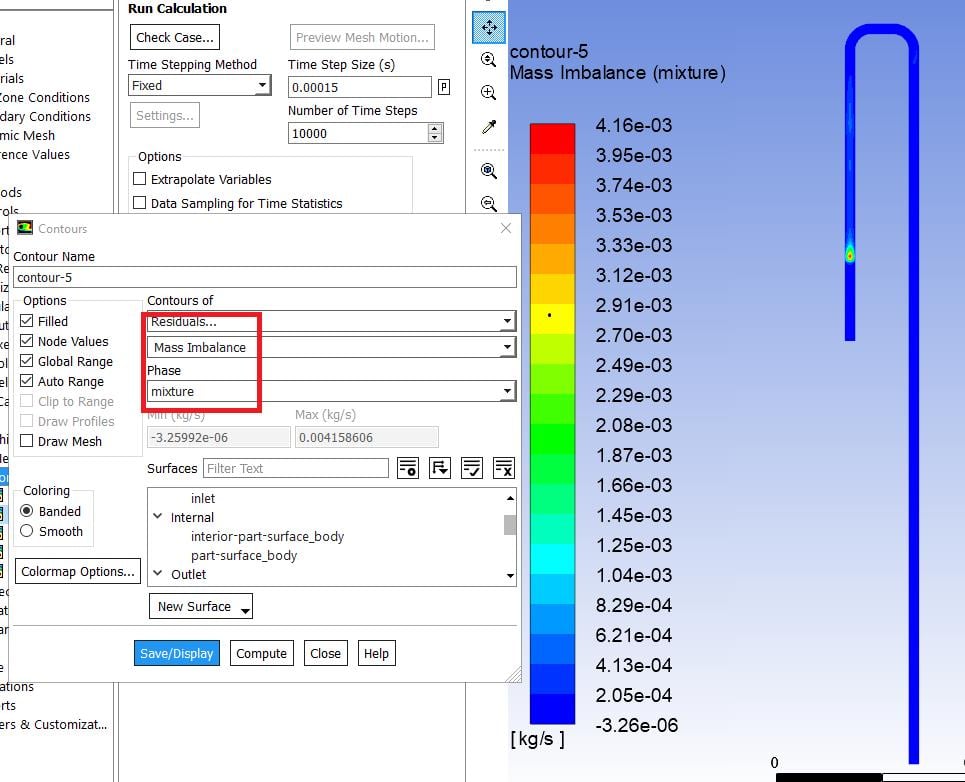
Task: Click the Time Step Size field
Action: (x=359, y=87)
